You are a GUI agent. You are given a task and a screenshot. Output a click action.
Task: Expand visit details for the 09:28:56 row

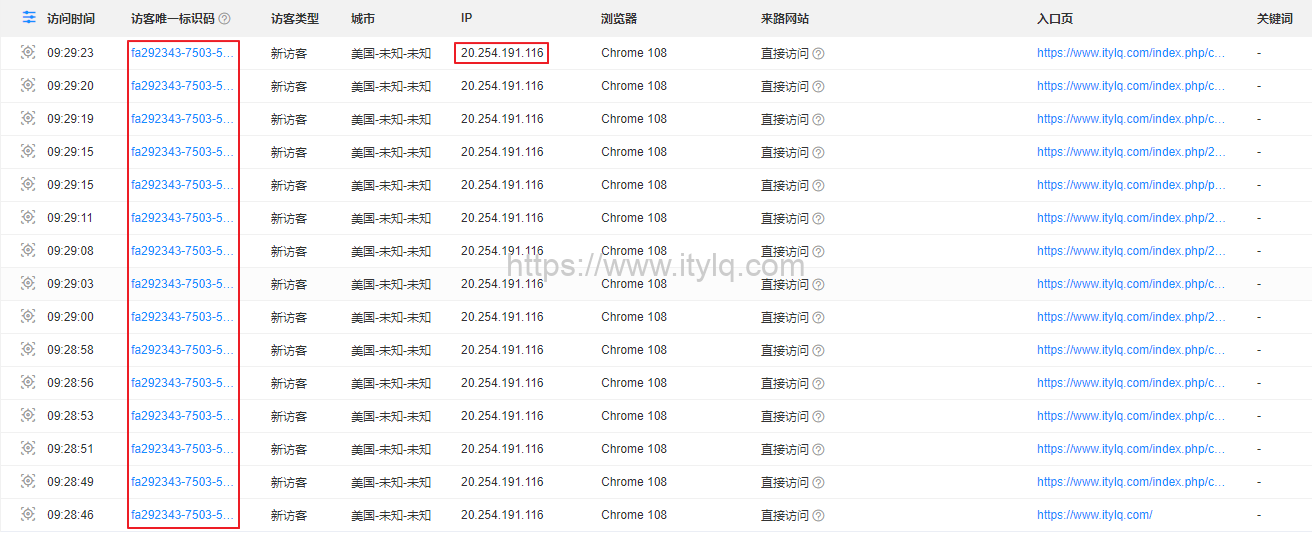pos(28,383)
